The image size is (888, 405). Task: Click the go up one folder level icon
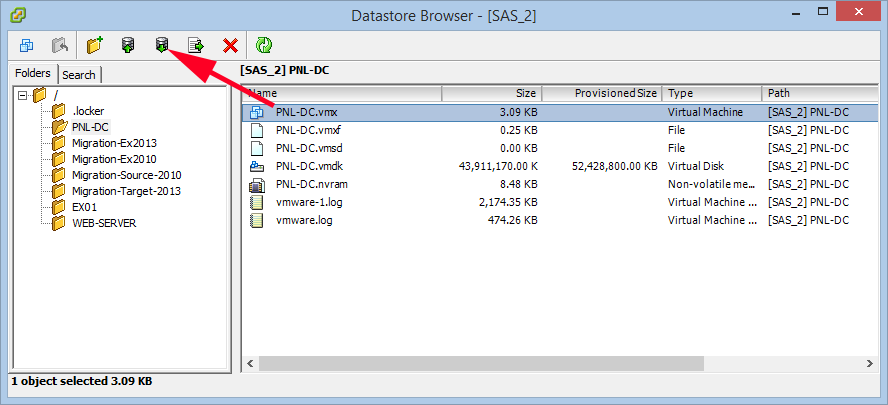59,45
